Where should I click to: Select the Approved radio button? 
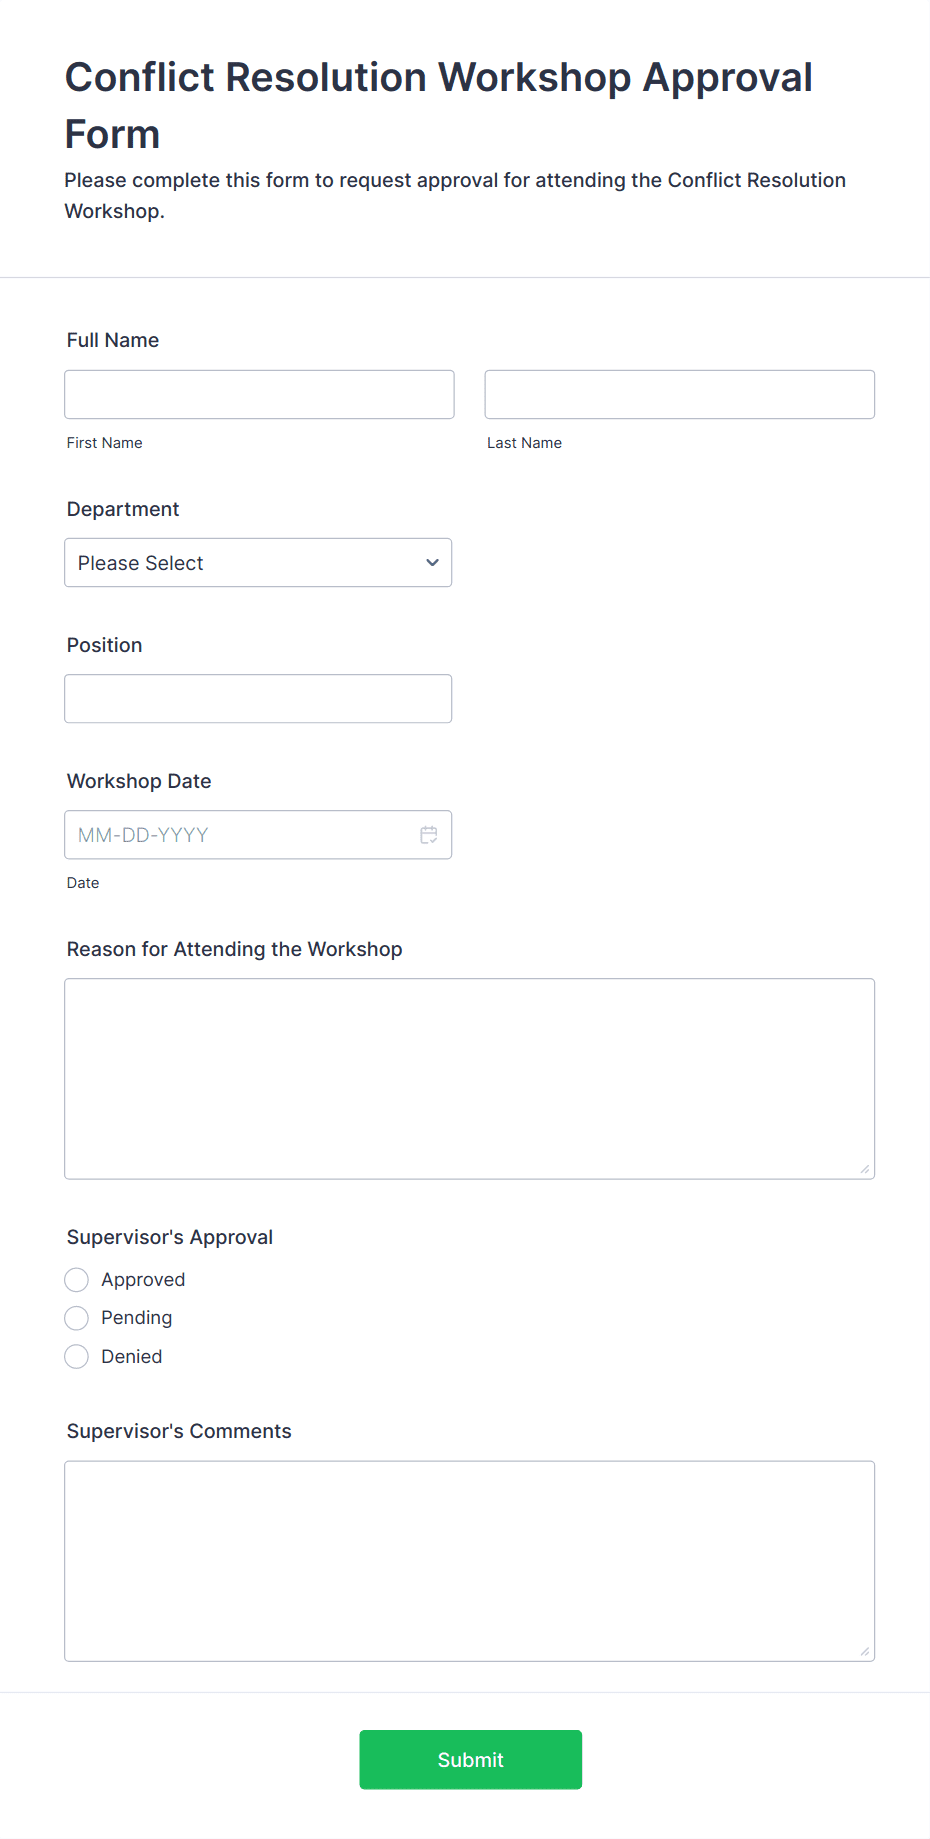(77, 1280)
